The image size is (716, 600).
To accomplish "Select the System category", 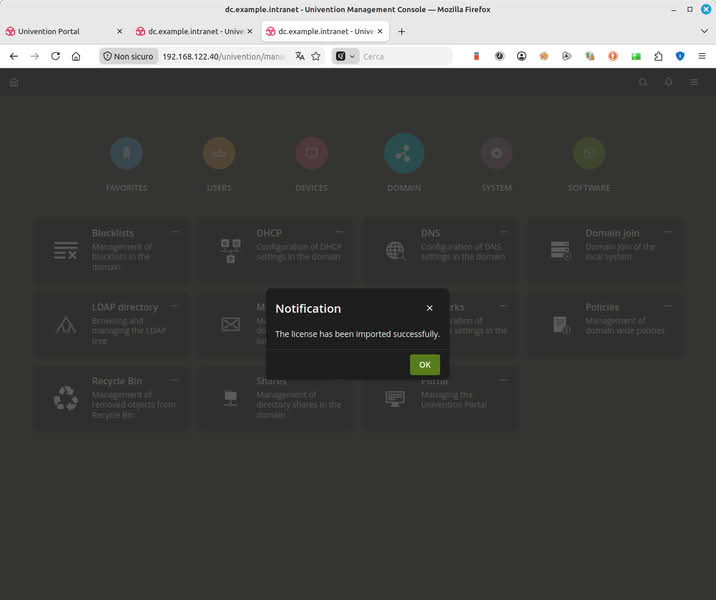I will pyautogui.click(x=496, y=153).
